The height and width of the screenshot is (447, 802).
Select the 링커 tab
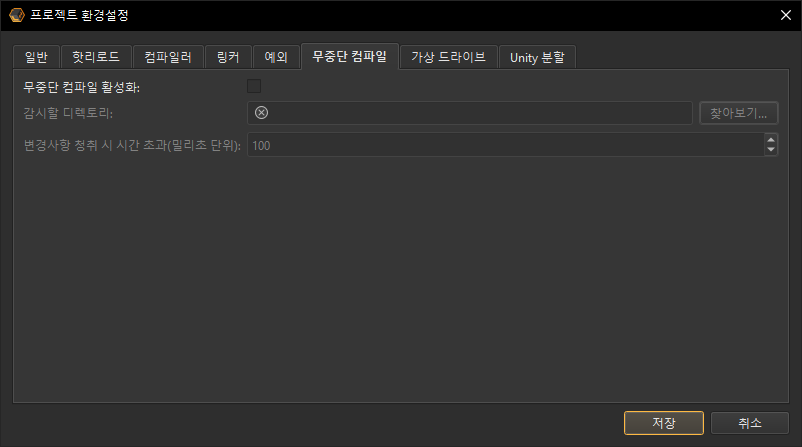(x=228, y=58)
